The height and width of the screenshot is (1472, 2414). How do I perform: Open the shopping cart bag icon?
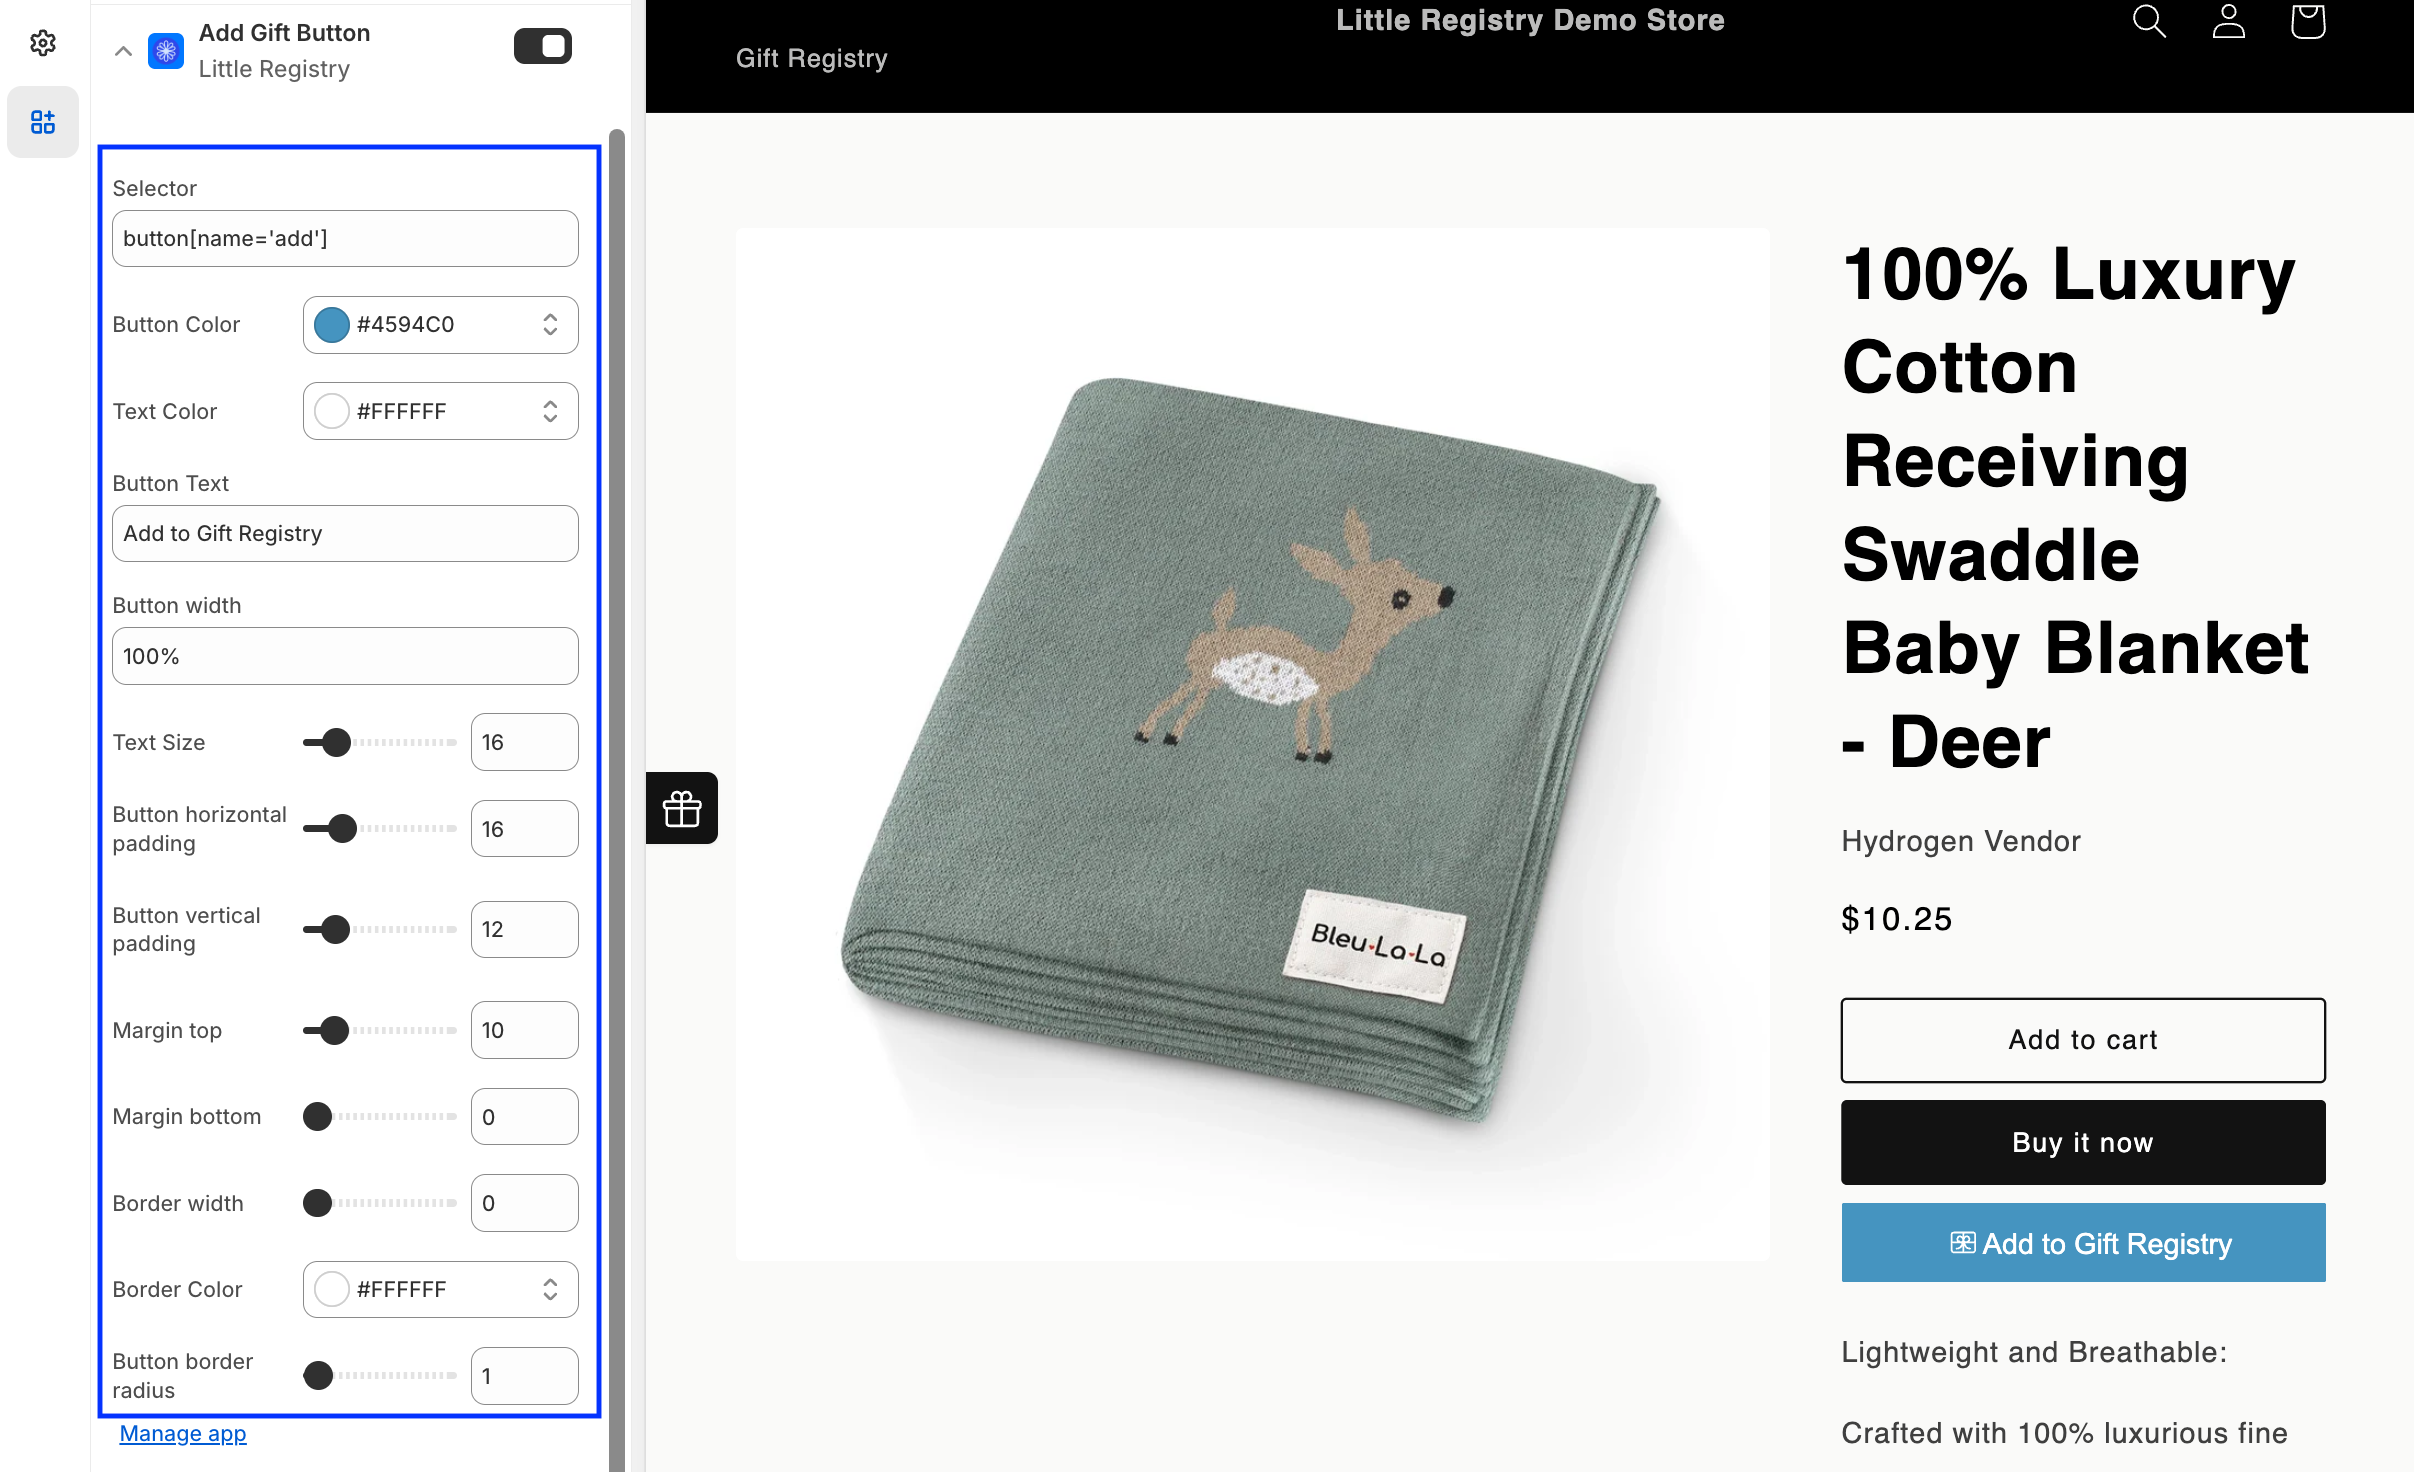[x=2307, y=21]
